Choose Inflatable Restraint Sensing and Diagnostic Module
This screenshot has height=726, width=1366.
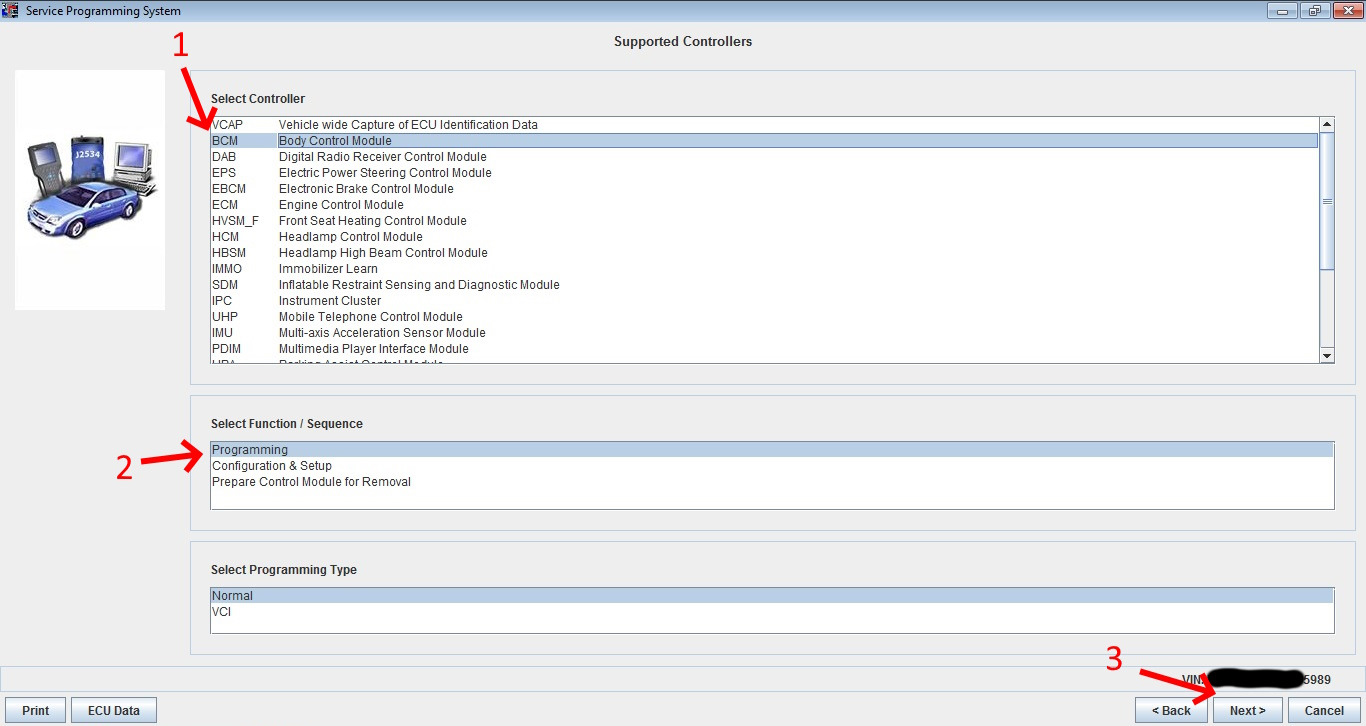pyautogui.click(x=765, y=285)
